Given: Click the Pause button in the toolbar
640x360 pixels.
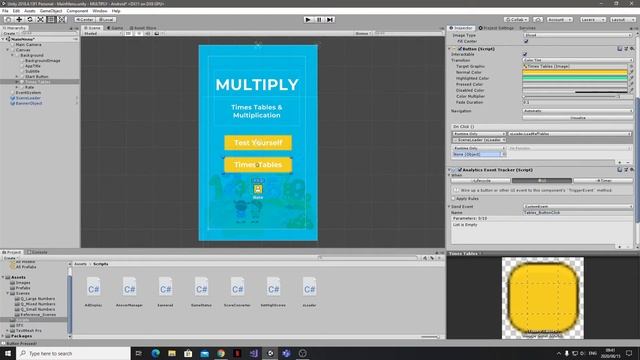Looking at the screenshot, I should 319,20.
